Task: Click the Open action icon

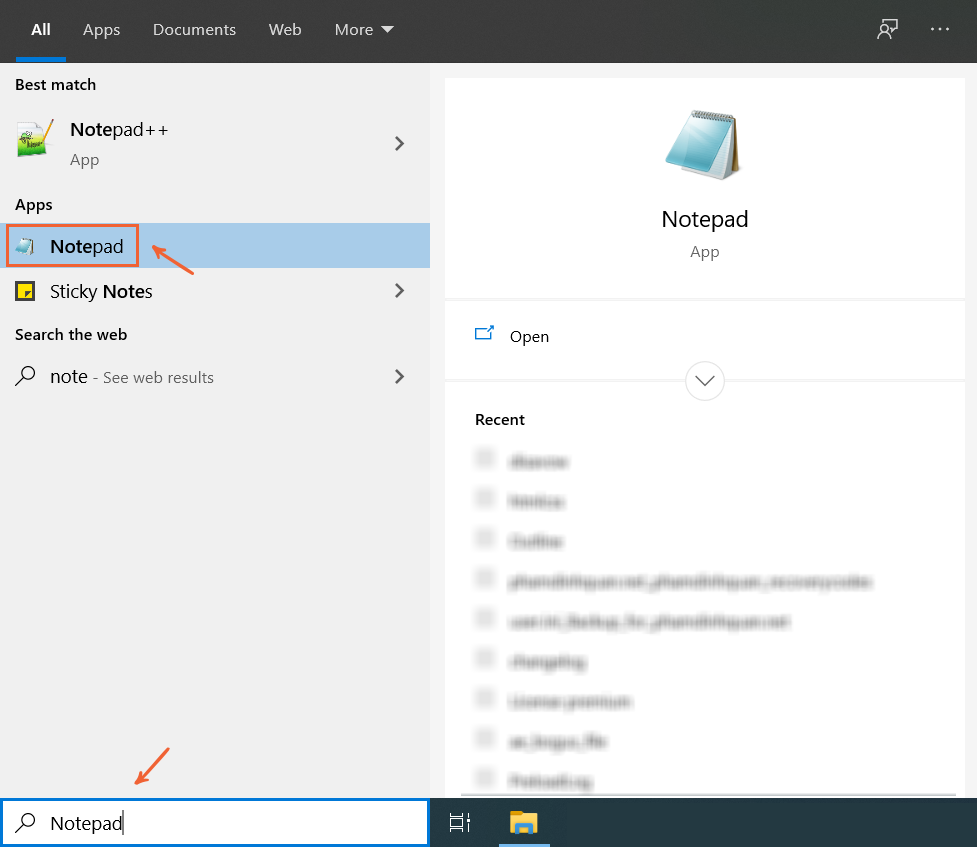Action: (x=484, y=333)
